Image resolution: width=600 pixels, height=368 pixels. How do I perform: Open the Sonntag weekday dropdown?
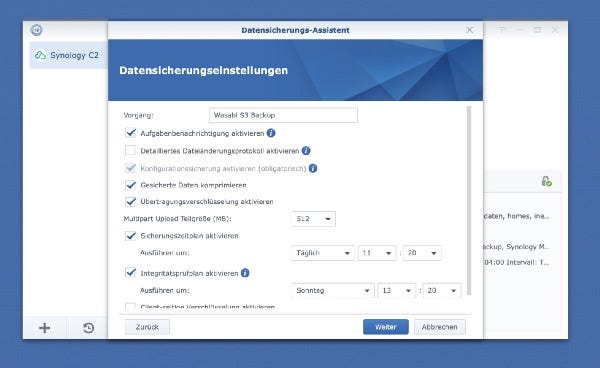tap(333, 291)
